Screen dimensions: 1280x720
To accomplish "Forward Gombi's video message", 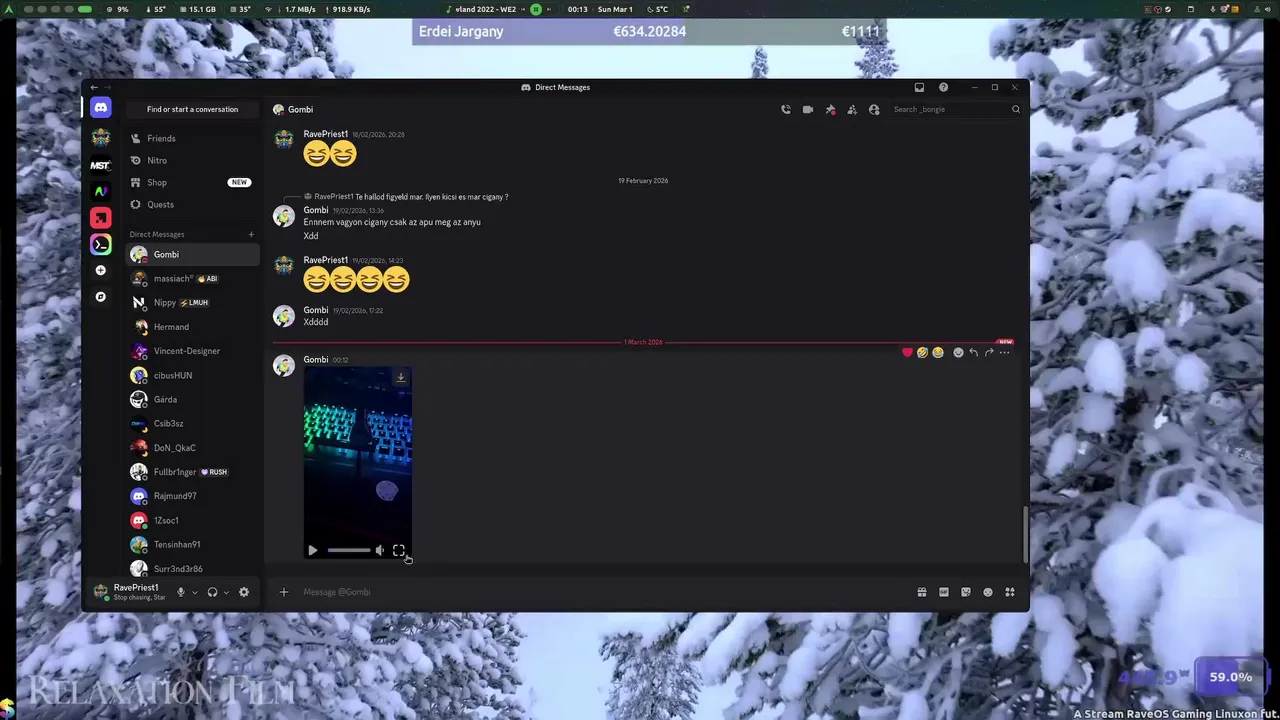I will 989,352.
